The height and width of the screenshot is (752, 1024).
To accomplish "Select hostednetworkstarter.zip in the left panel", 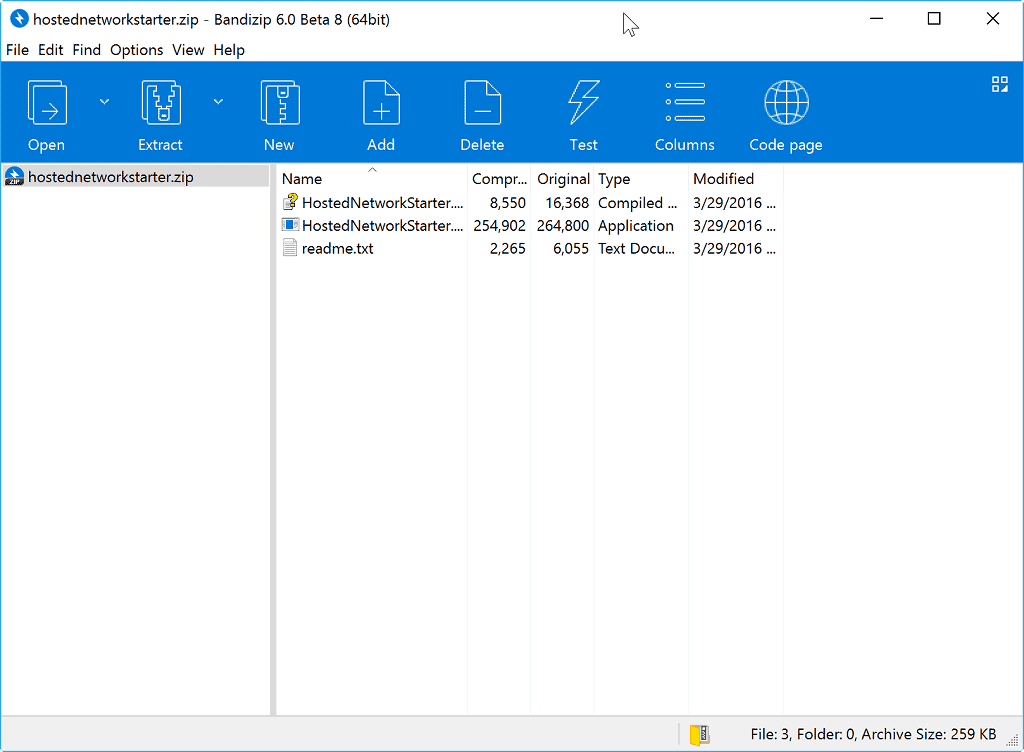I will pyautogui.click(x=107, y=176).
